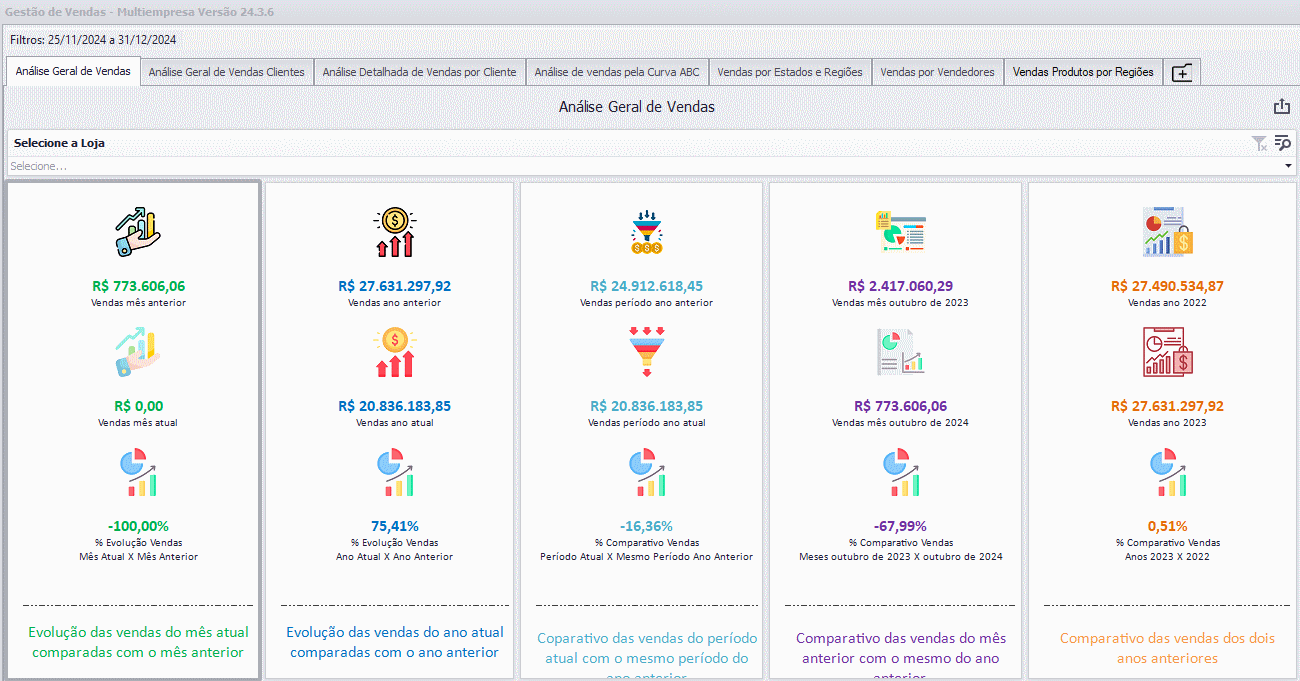Click funnel icon above Vendas período ano anterior

646,232
